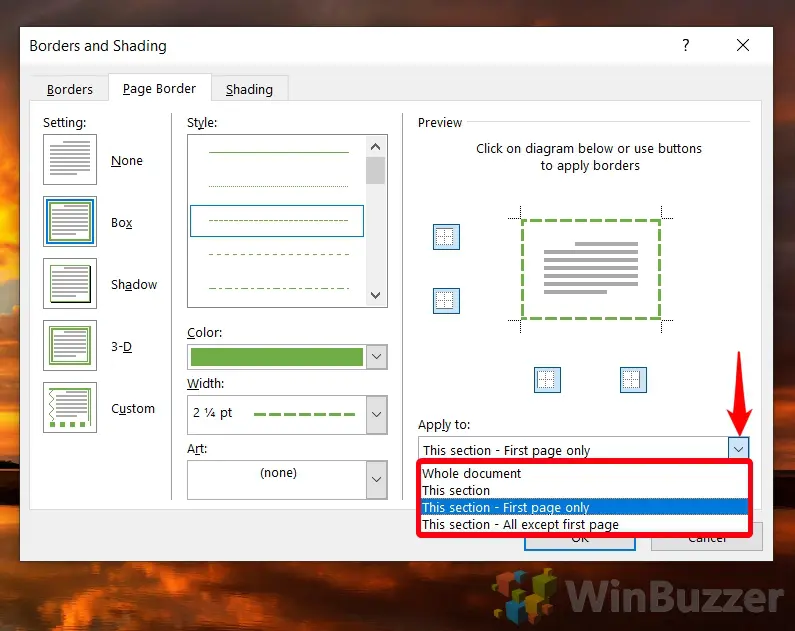This screenshot has width=795, height=631.
Task: Select the Shadow border setting icon
Action: pyautogui.click(x=70, y=284)
